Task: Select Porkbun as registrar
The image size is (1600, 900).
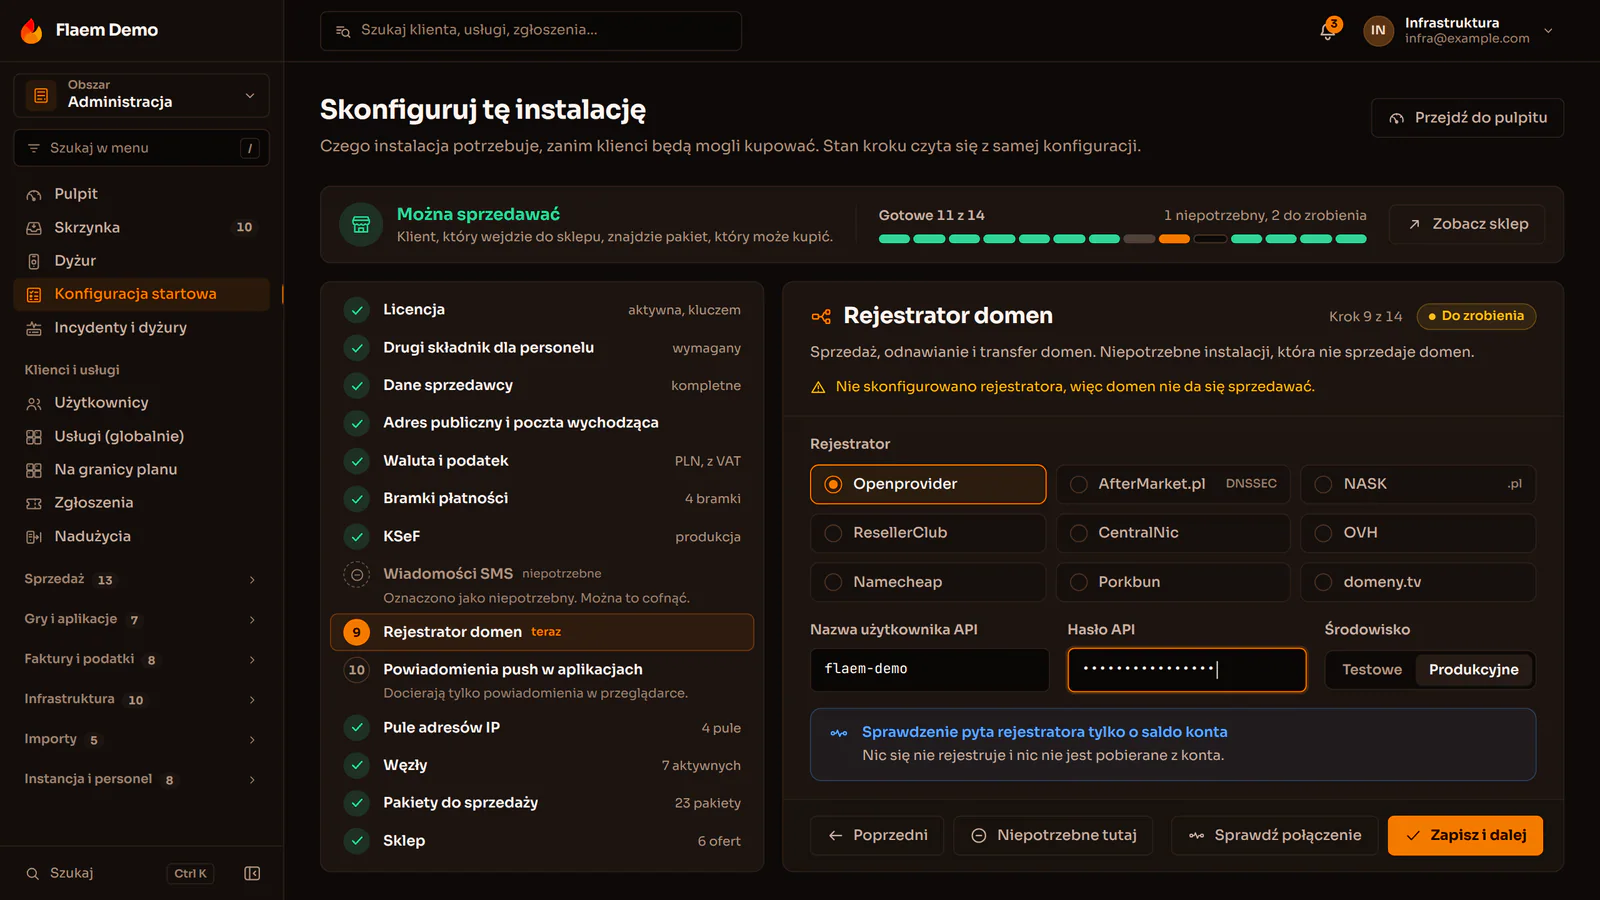Action: 1173,582
